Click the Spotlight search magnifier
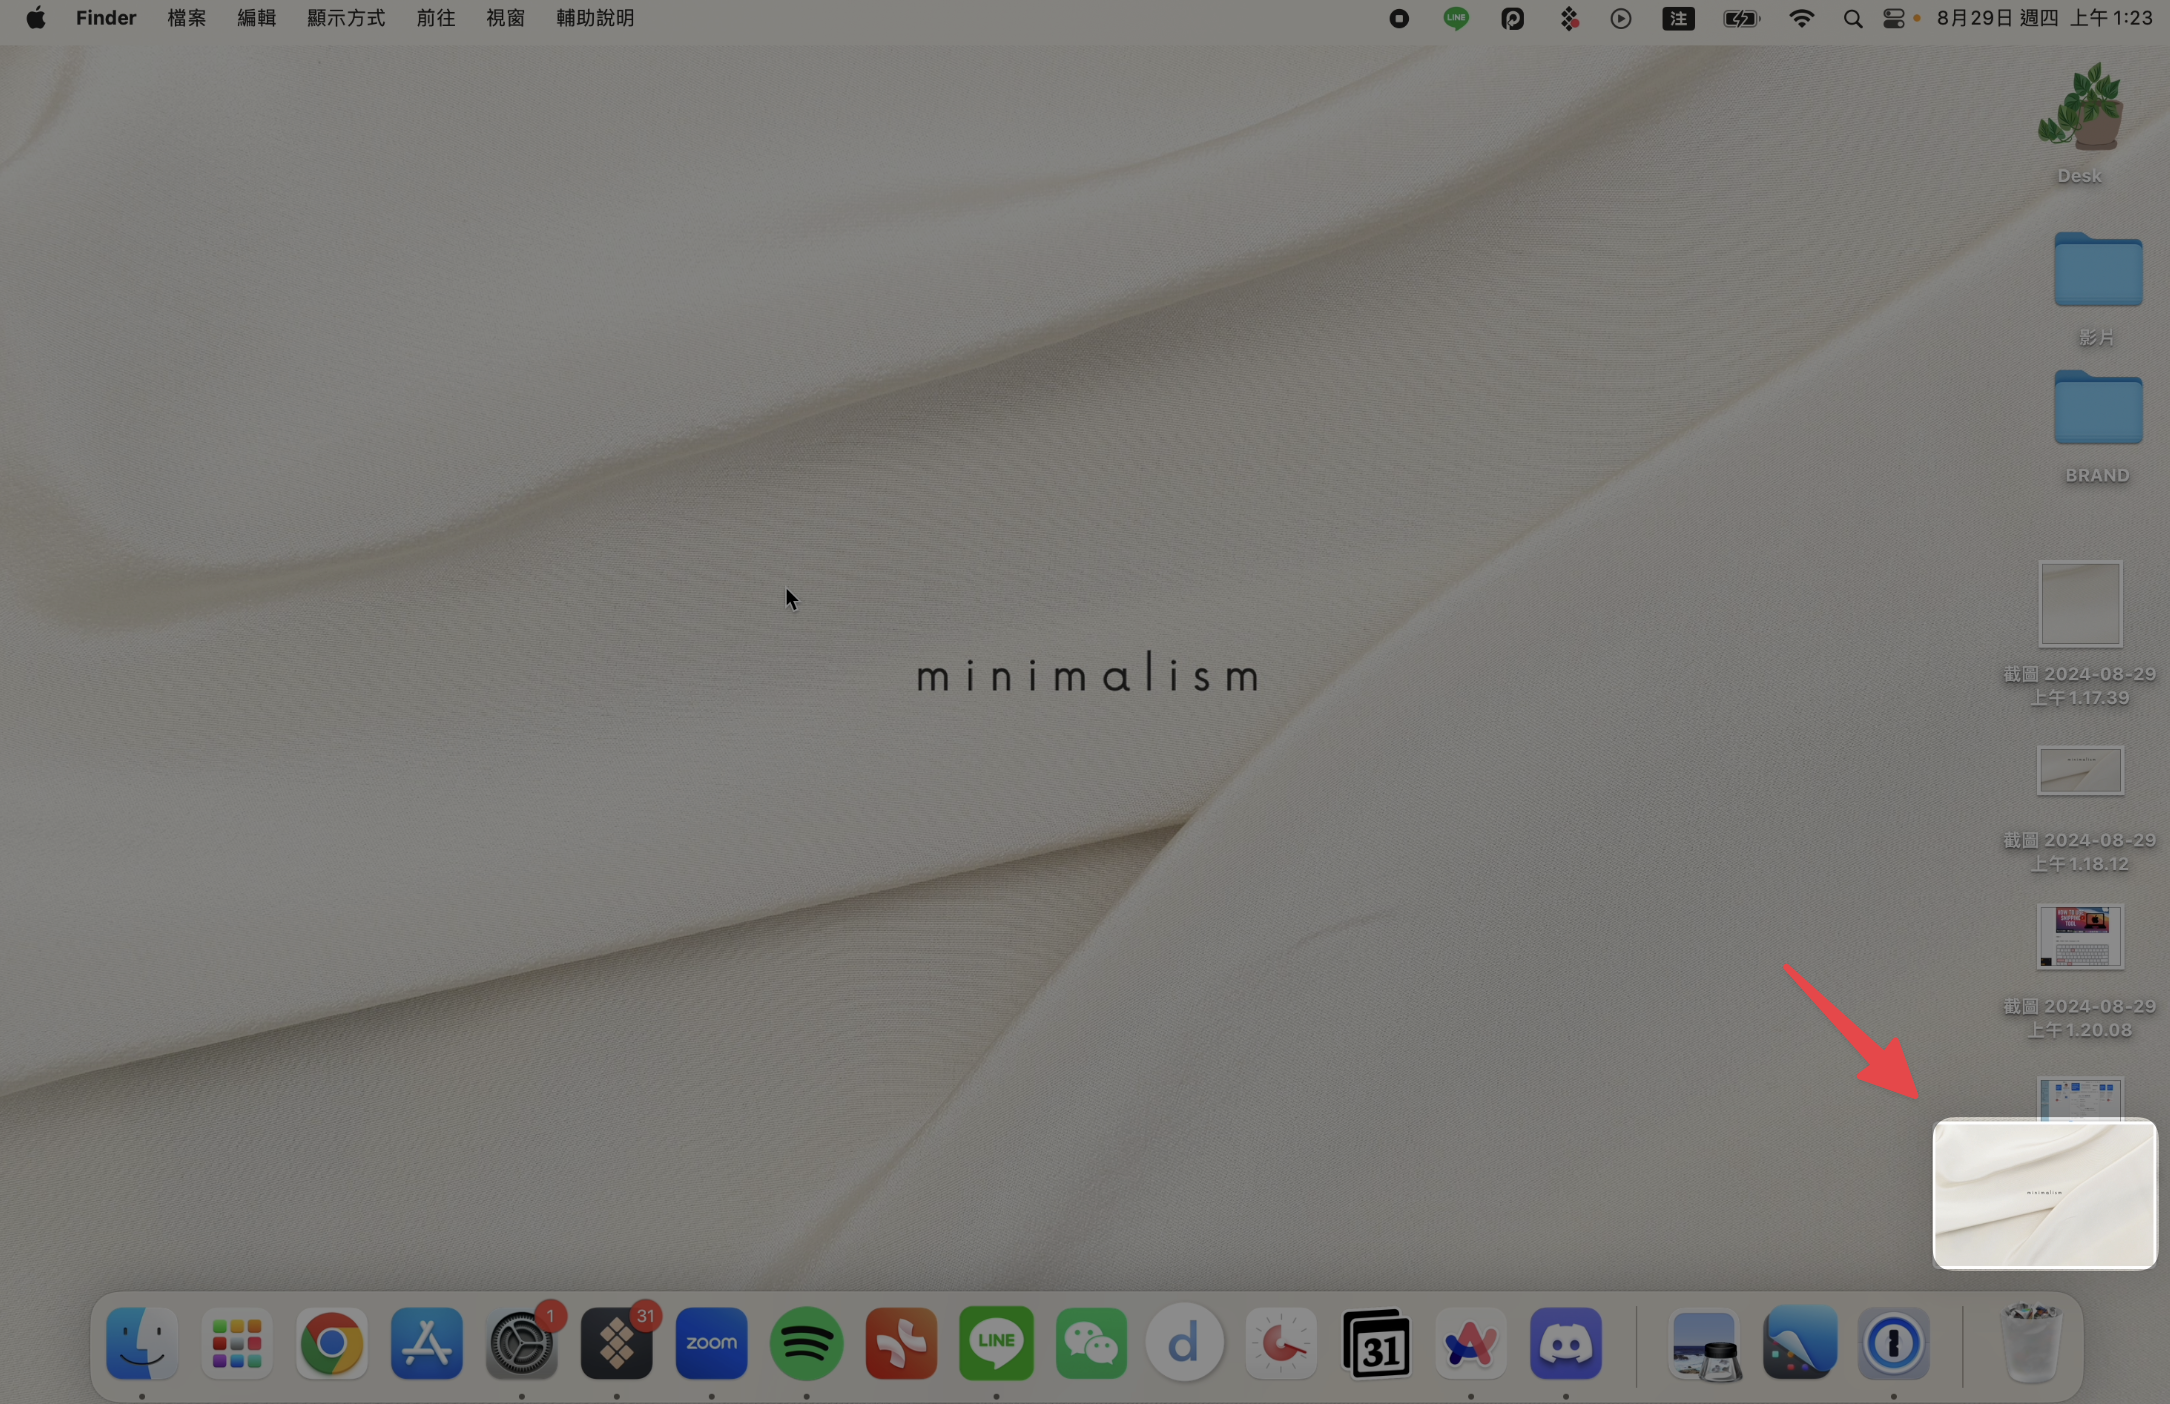Image resolution: width=2170 pixels, height=1404 pixels. (1852, 18)
